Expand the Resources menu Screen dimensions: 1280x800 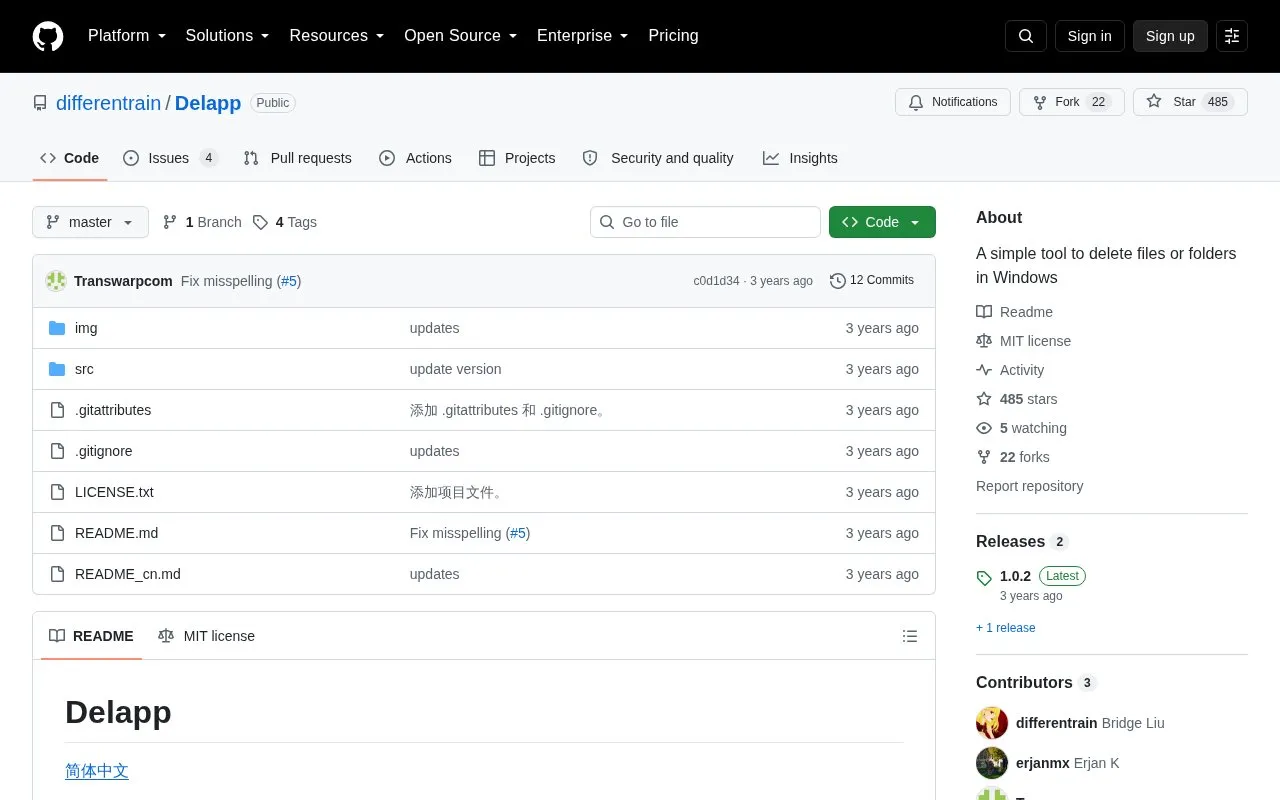click(337, 36)
